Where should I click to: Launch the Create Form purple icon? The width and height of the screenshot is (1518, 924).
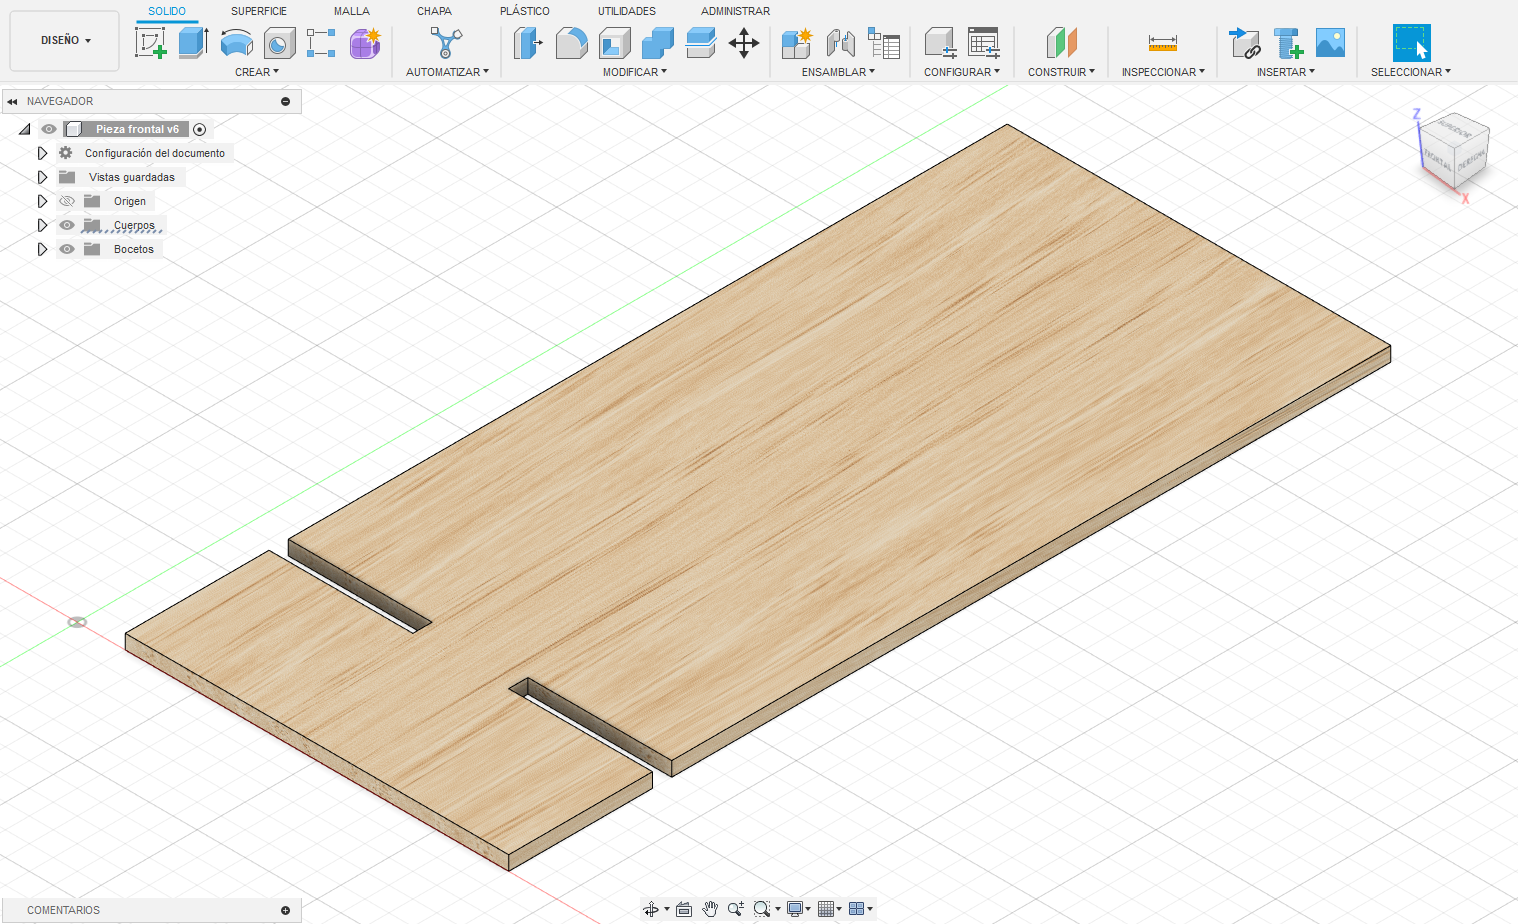(365, 43)
